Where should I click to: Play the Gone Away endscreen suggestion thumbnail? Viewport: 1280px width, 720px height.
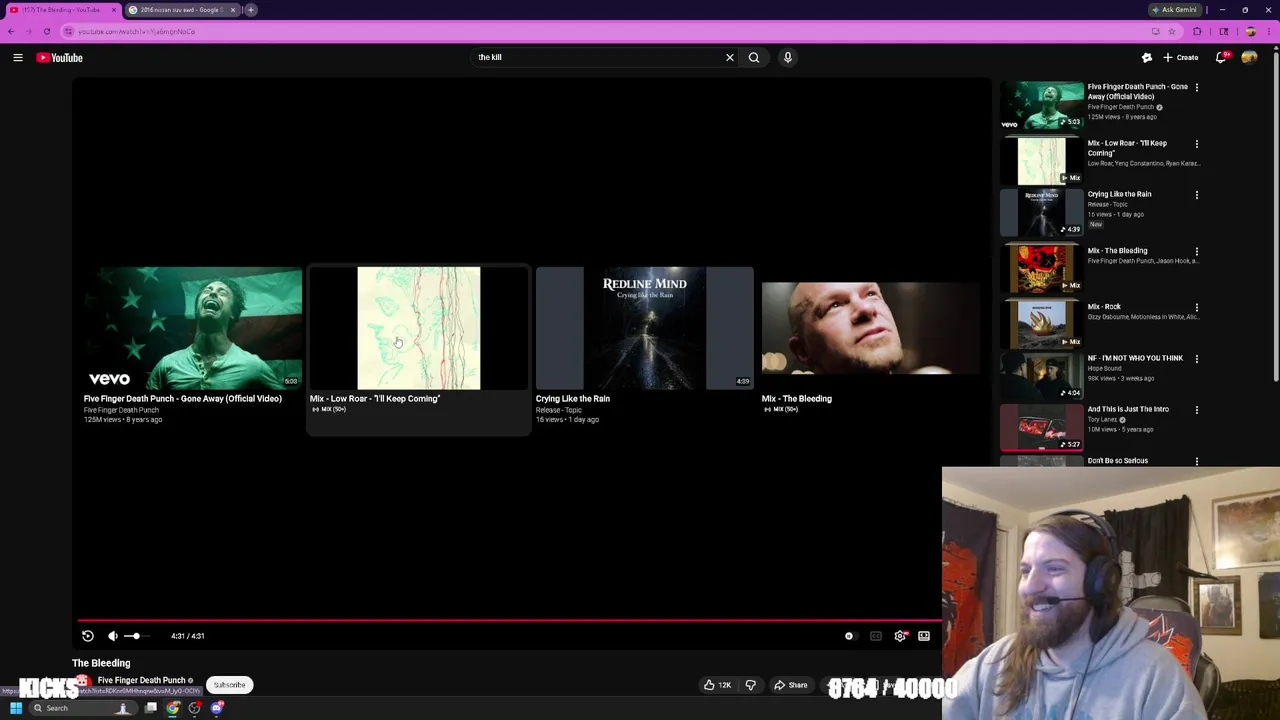click(193, 328)
